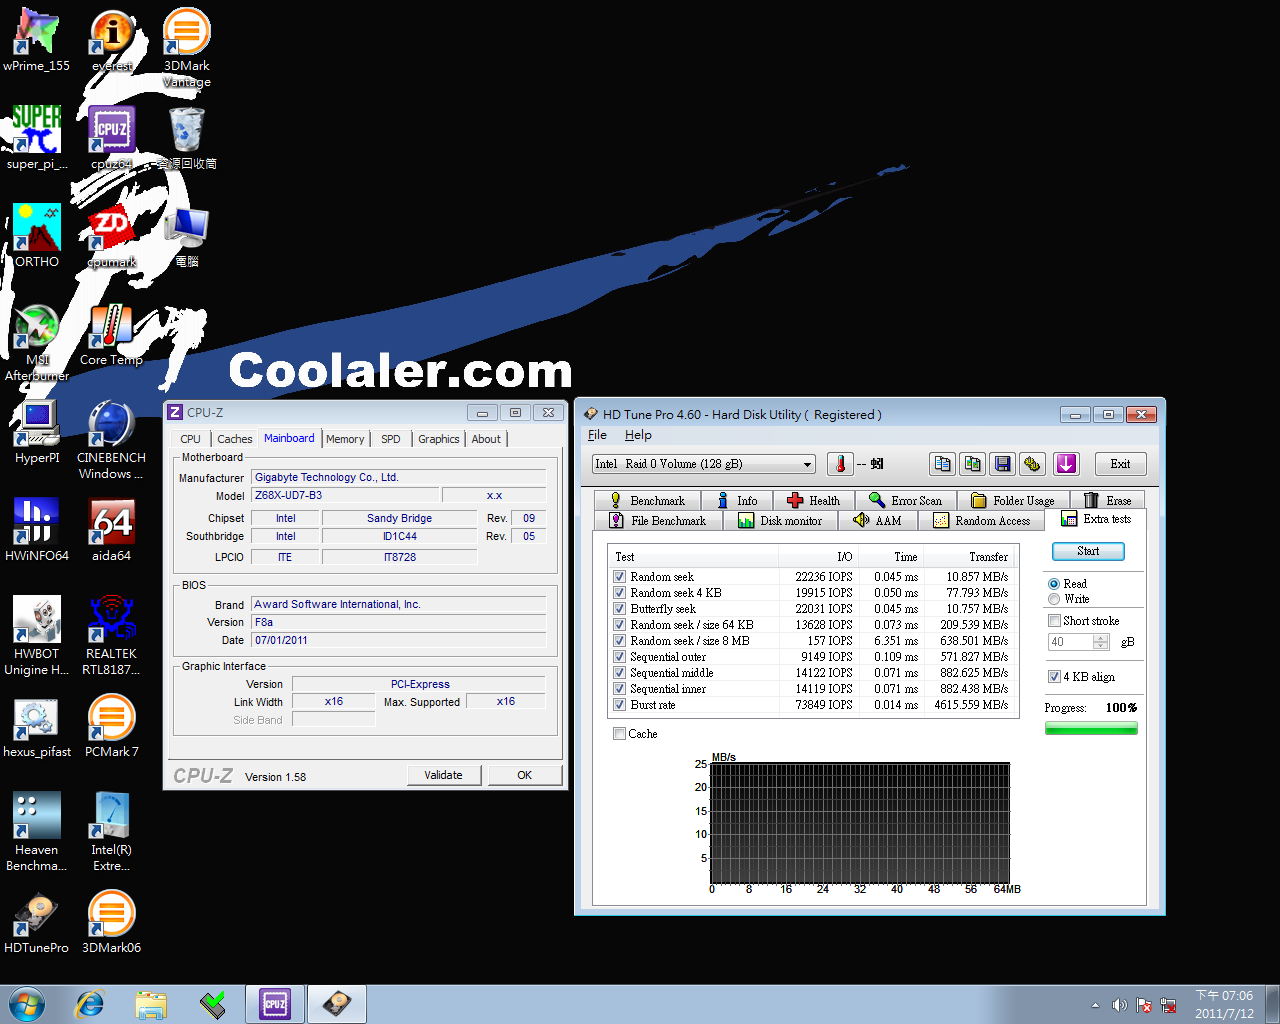Select the ORTHOS desktop icon

coord(37,236)
